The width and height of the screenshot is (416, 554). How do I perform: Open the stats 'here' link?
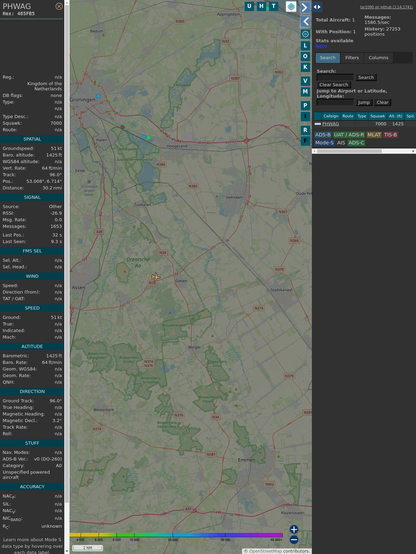click(321, 46)
